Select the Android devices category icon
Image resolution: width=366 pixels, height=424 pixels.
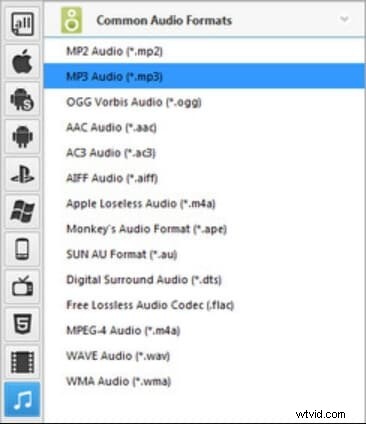[22, 137]
